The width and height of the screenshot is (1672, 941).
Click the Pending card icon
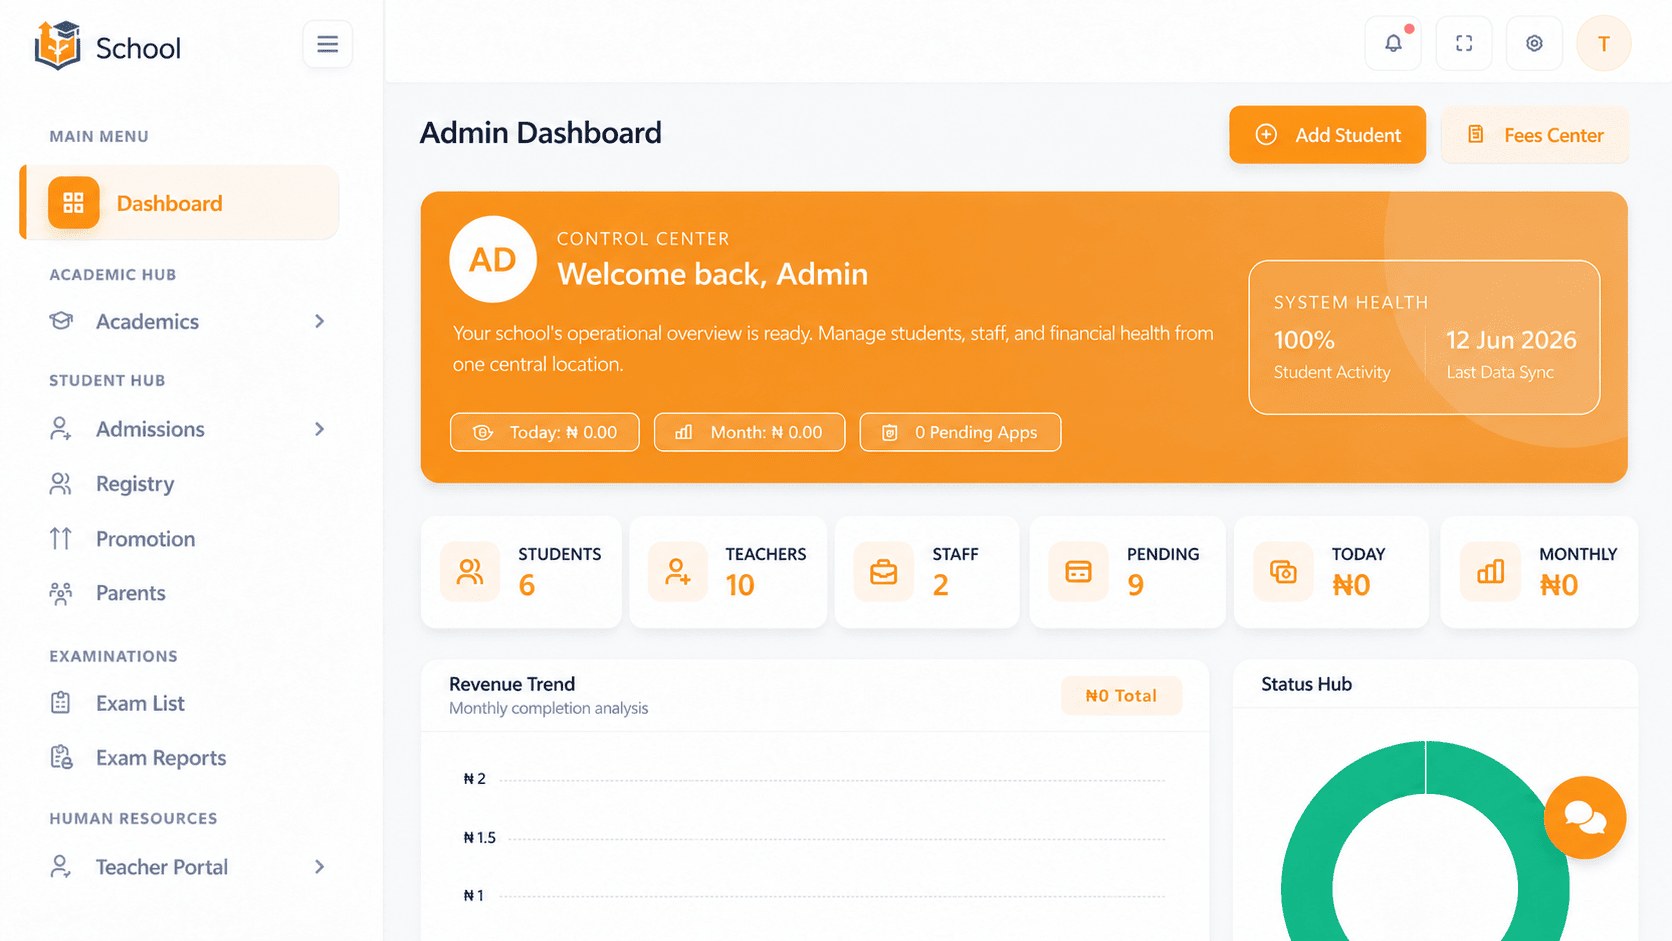pyautogui.click(x=1078, y=572)
